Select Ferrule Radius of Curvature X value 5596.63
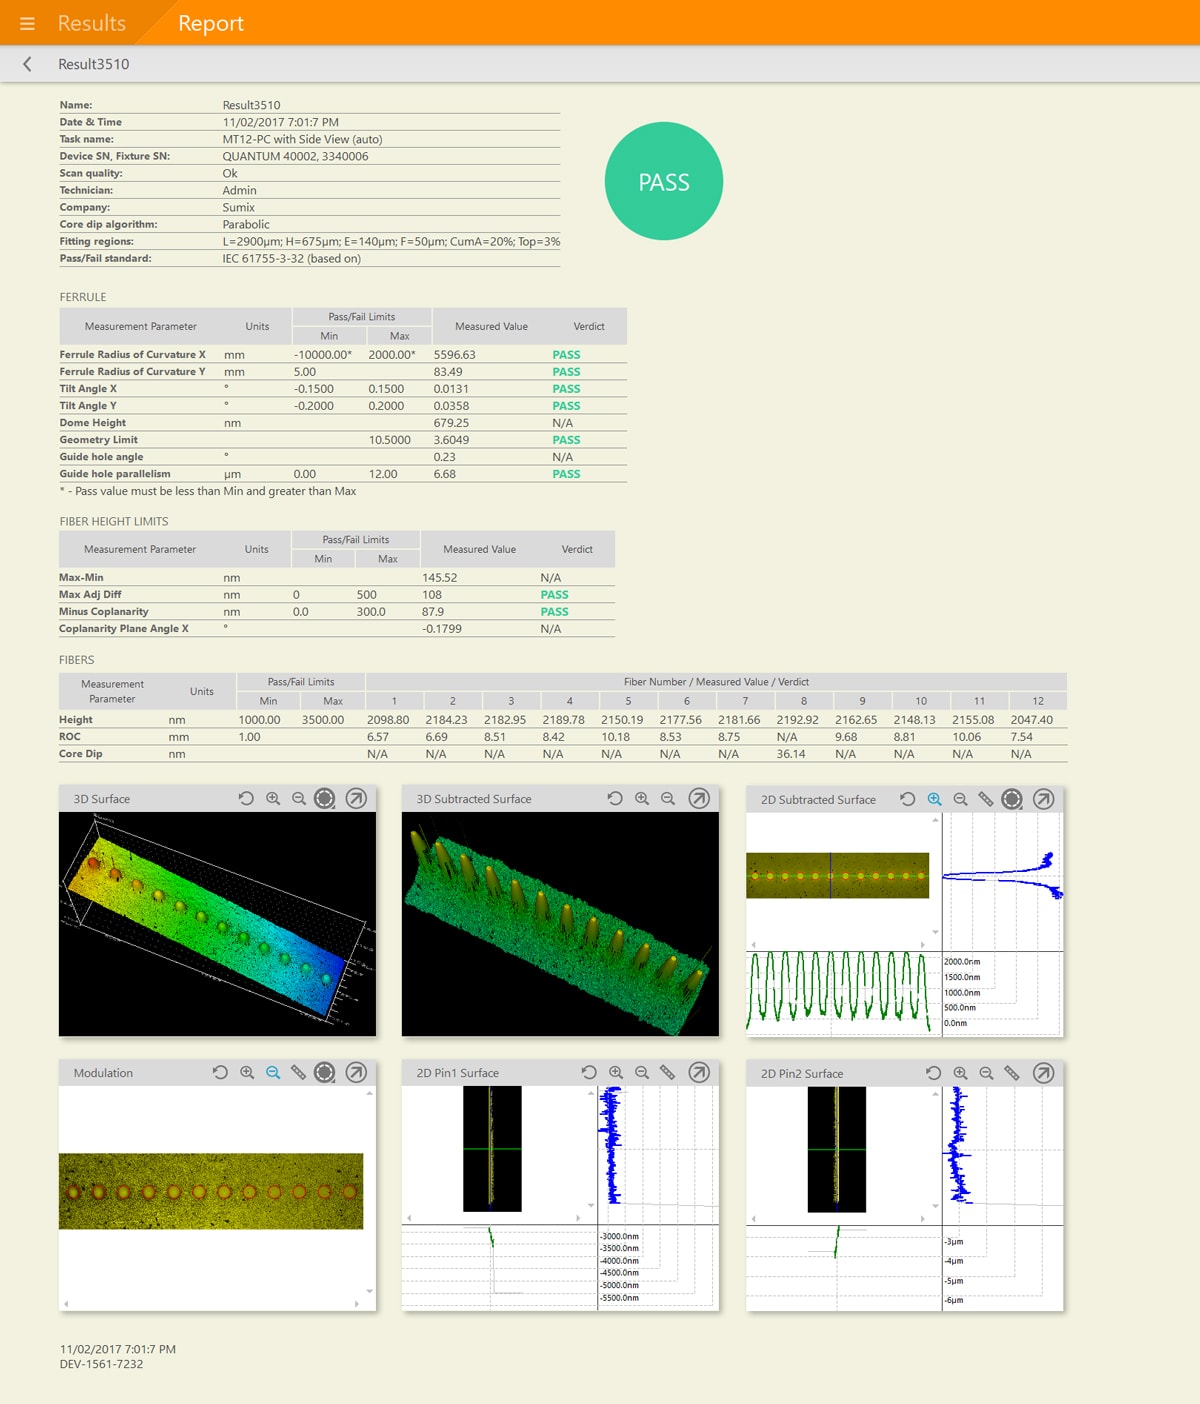1200x1404 pixels. (x=454, y=355)
